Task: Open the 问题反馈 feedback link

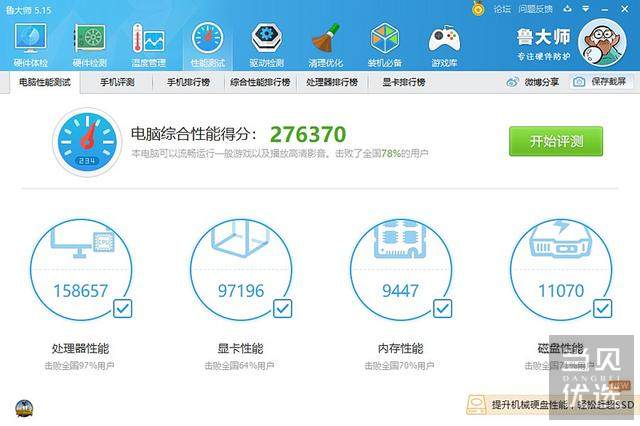Action: coord(536,9)
